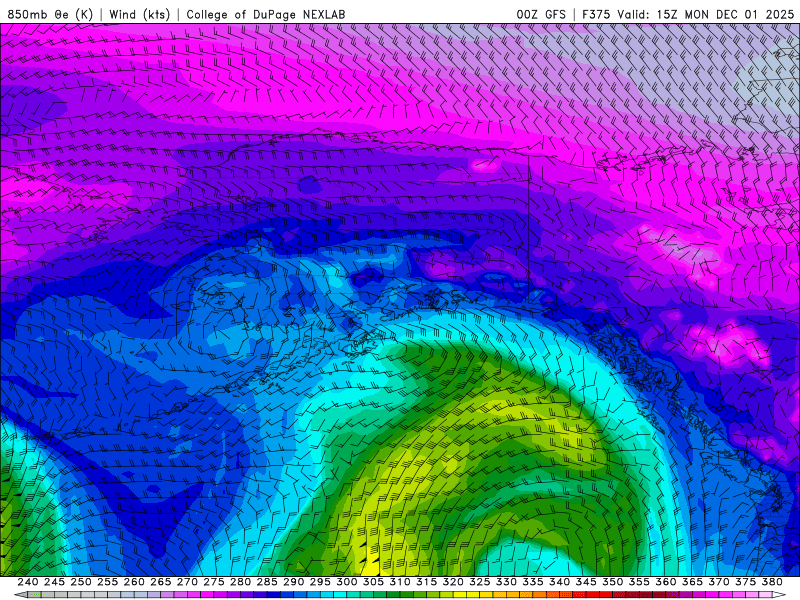Click the 255 scale label
The width and height of the screenshot is (800, 600).
[x=107, y=582]
